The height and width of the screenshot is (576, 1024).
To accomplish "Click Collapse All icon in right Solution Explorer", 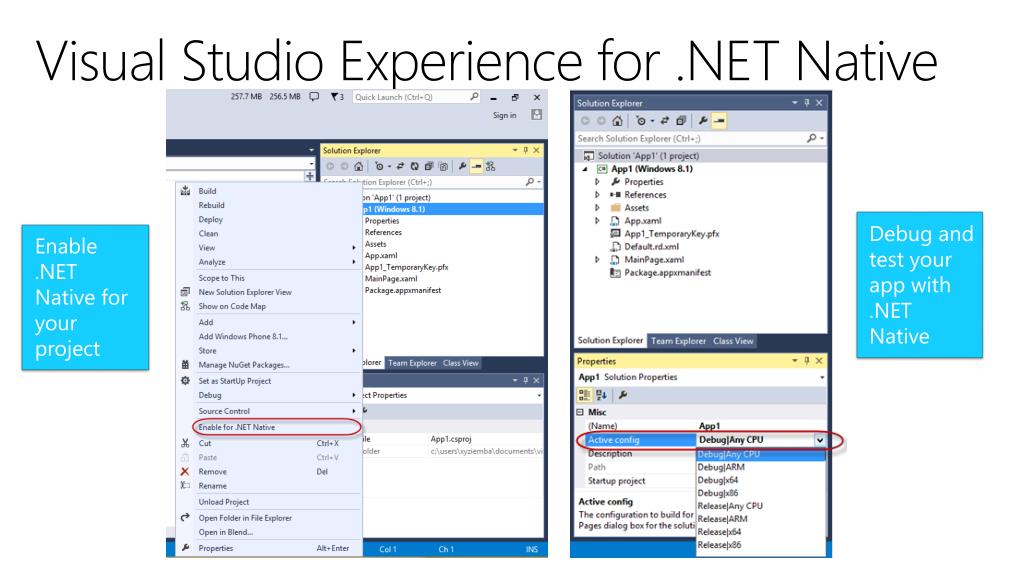I will point(681,121).
